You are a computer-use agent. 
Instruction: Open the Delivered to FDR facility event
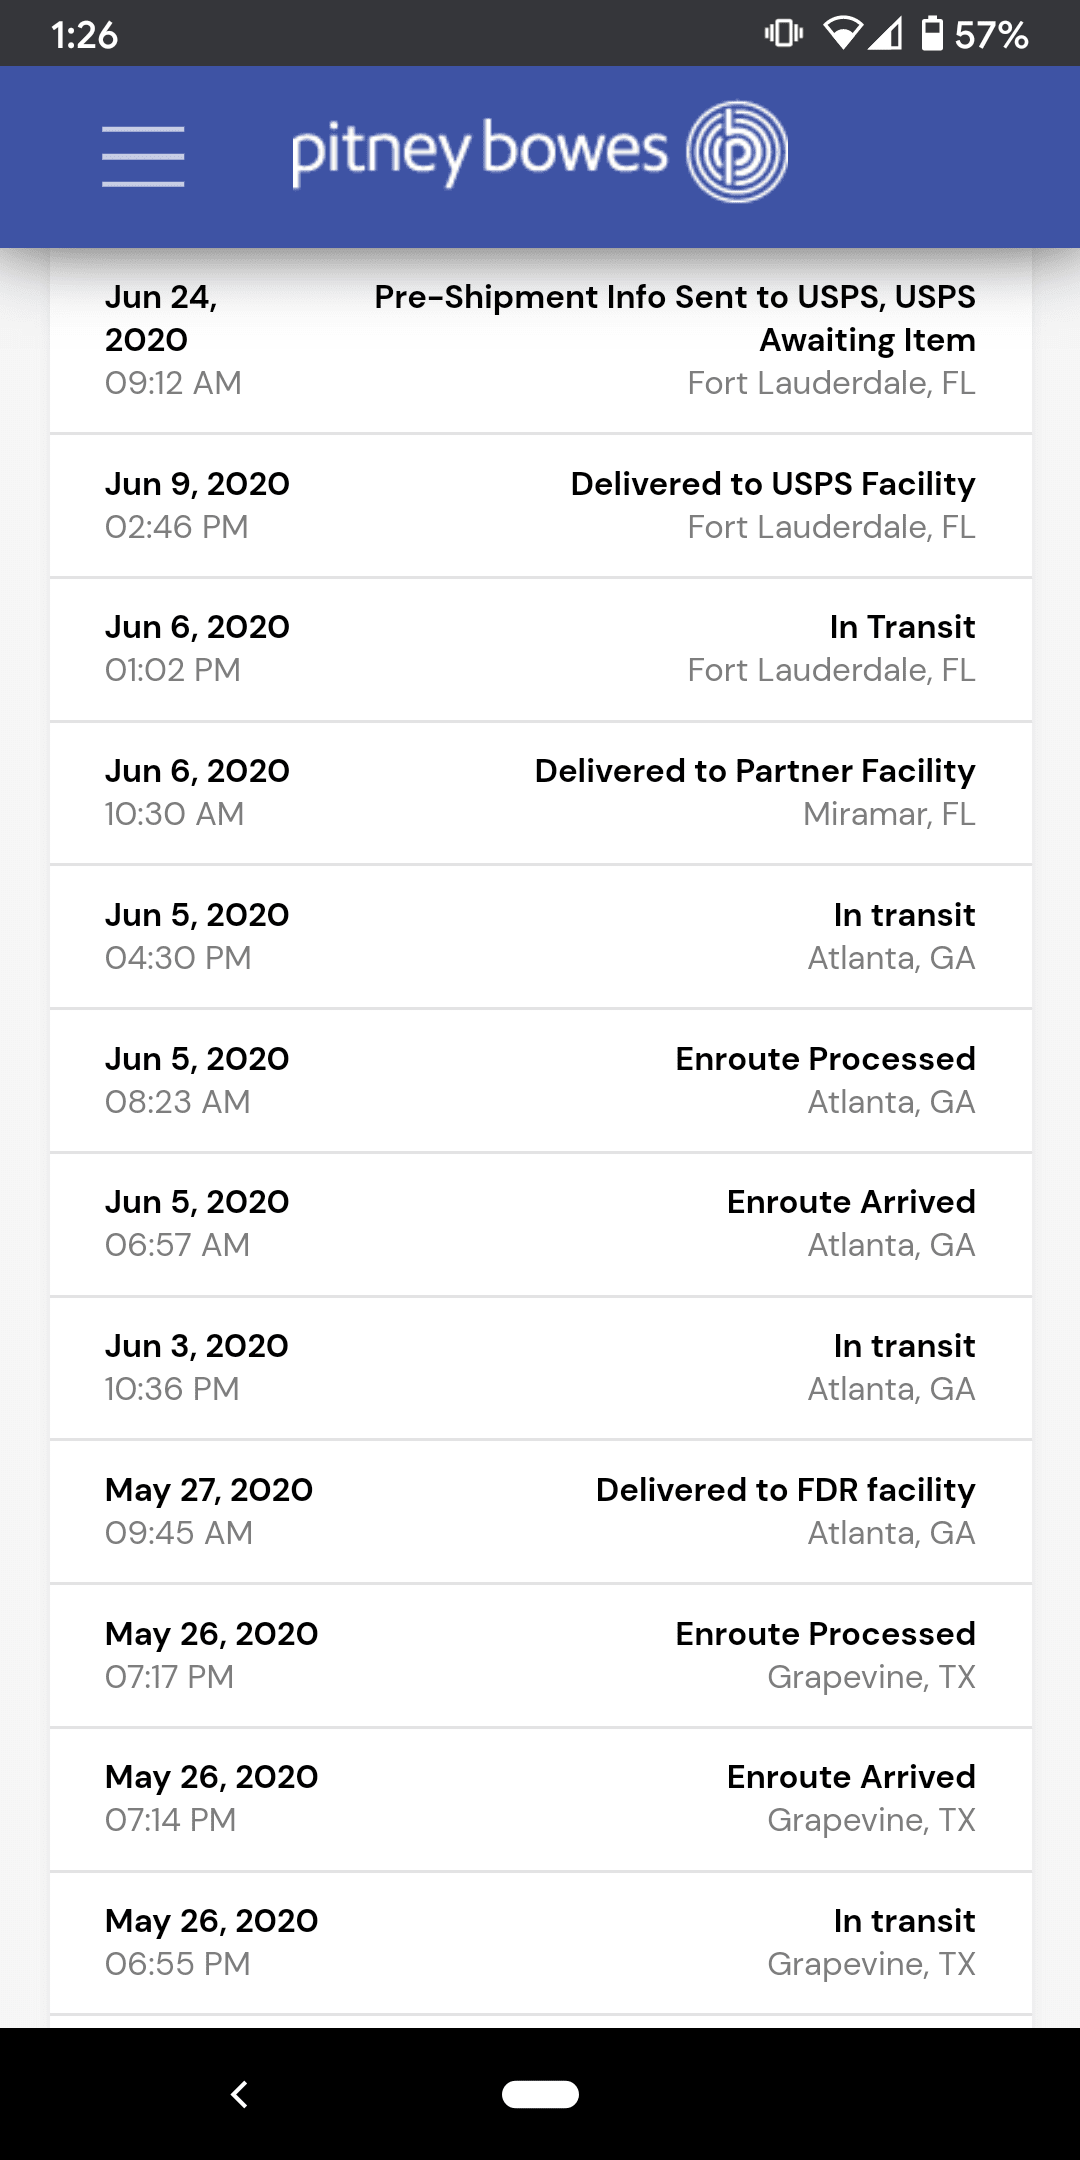540,1511
